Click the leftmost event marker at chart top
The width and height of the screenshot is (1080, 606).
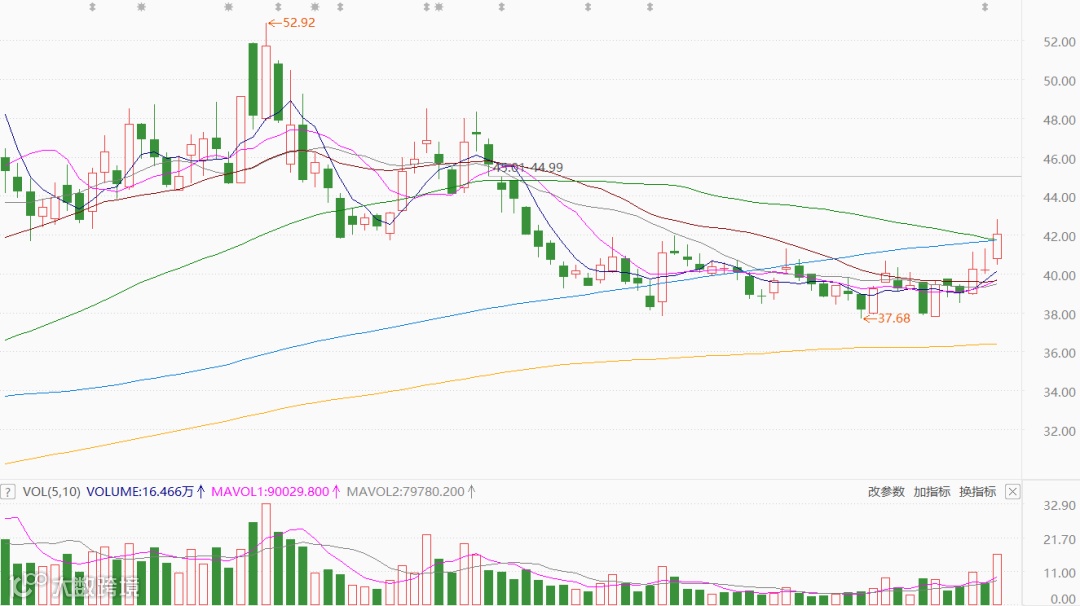(93, 7)
